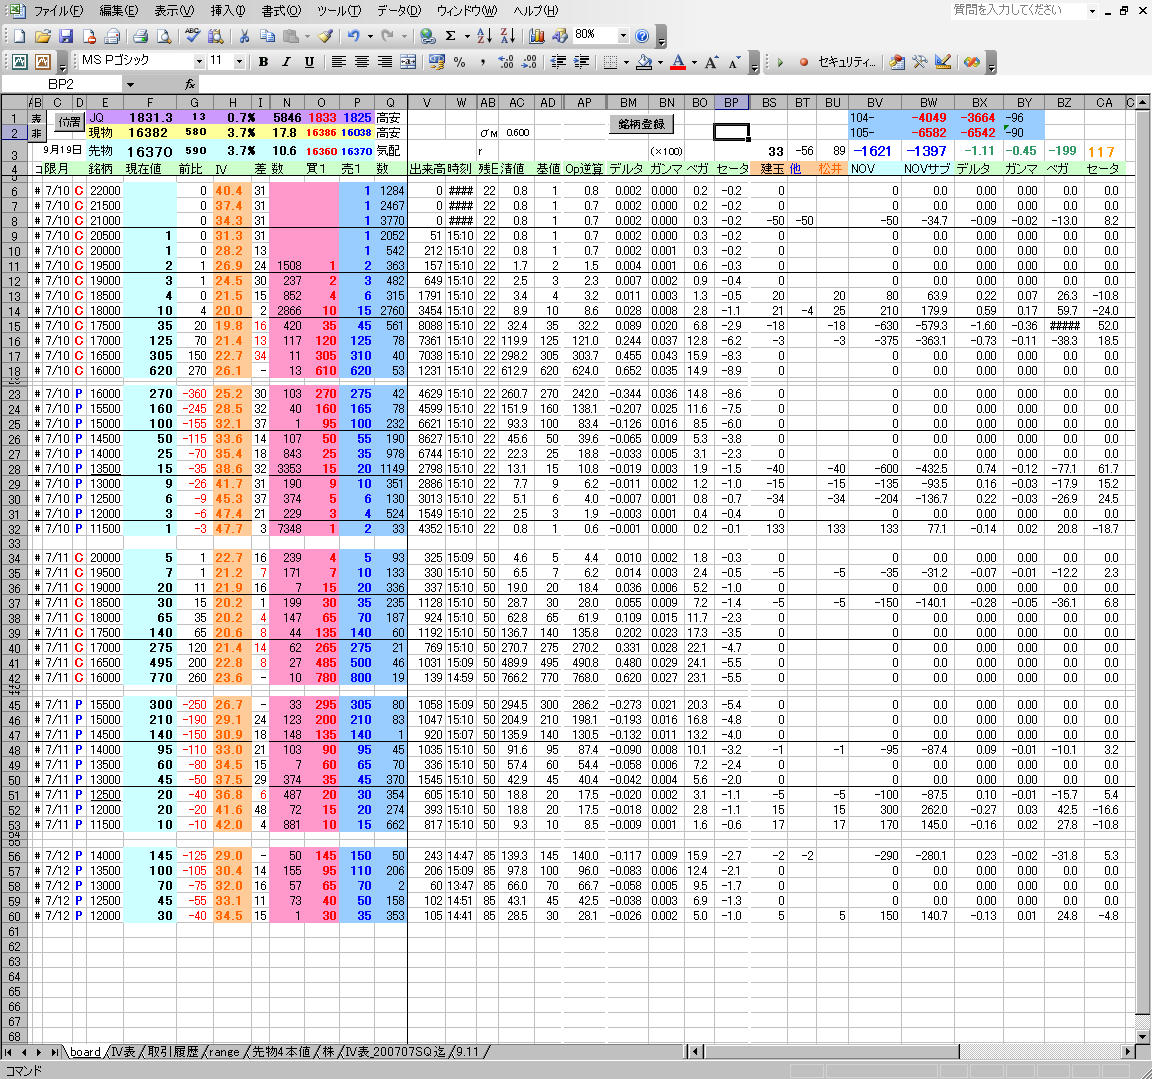The width and height of the screenshot is (1152, 1079).
Task: Toggle Italic formatting
Action: 287,62
